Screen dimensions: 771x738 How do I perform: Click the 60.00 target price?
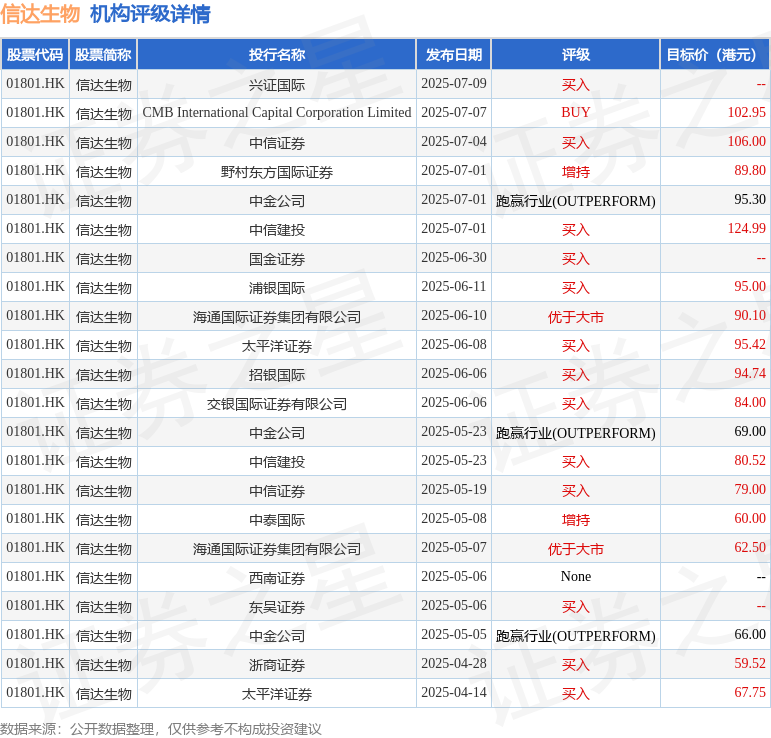click(750, 519)
